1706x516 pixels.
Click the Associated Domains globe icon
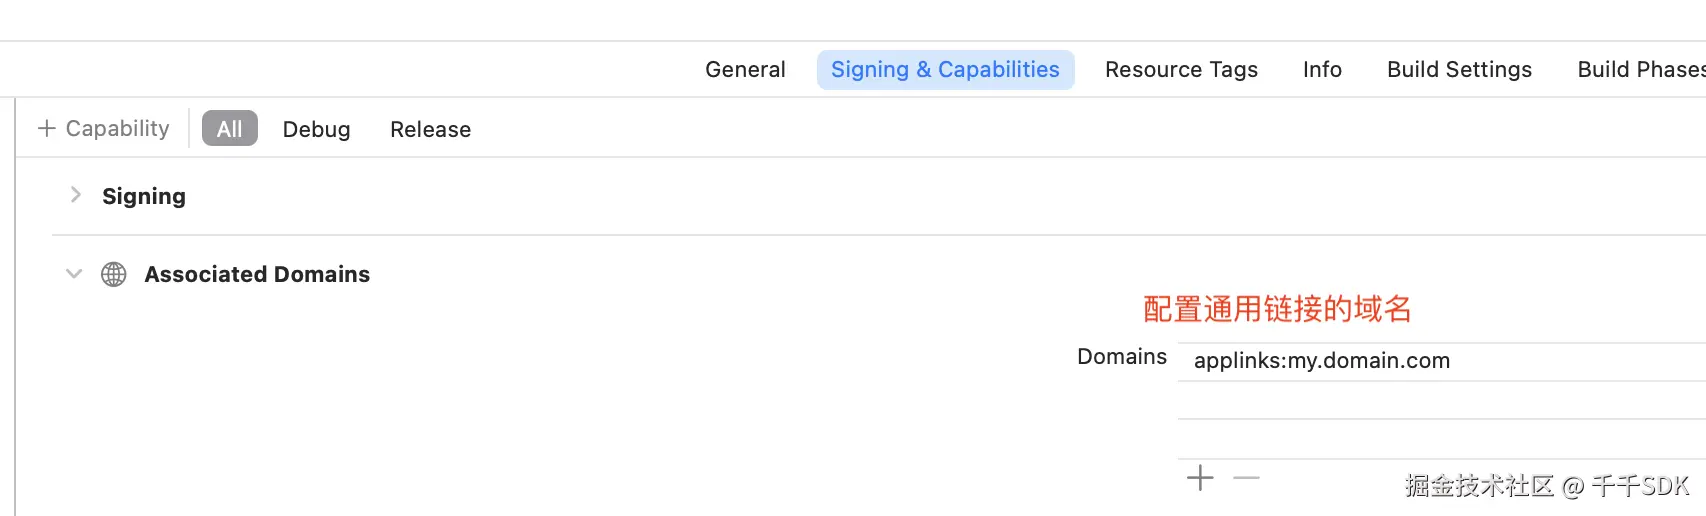pos(114,275)
